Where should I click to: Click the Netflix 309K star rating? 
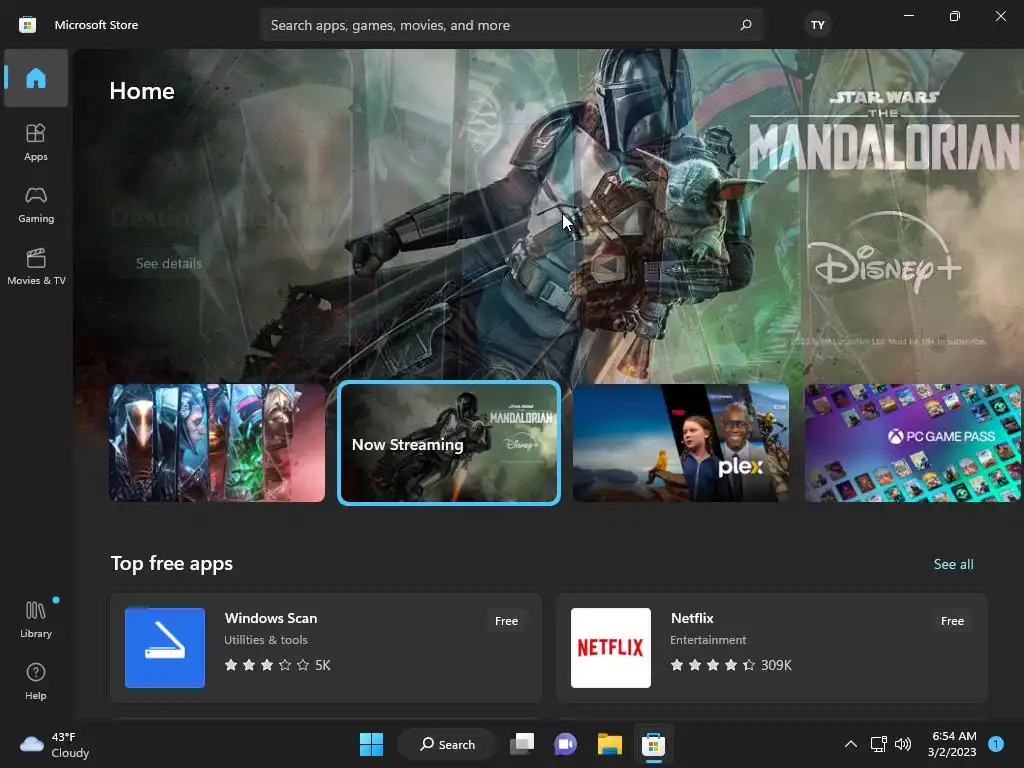pyautogui.click(x=731, y=665)
